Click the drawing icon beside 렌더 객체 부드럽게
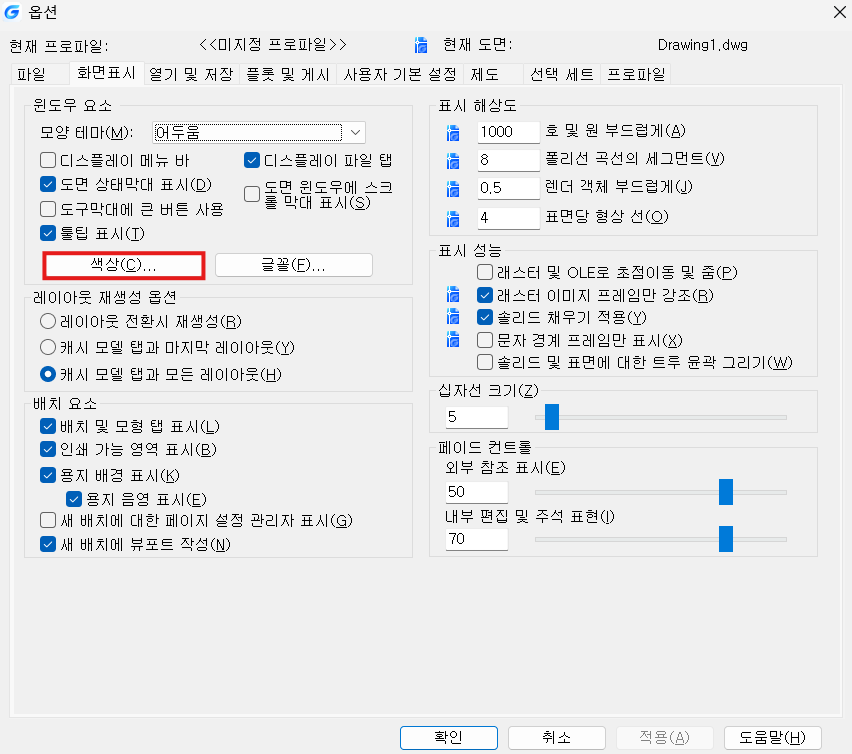The width and height of the screenshot is (852, 754). (453, 188)
